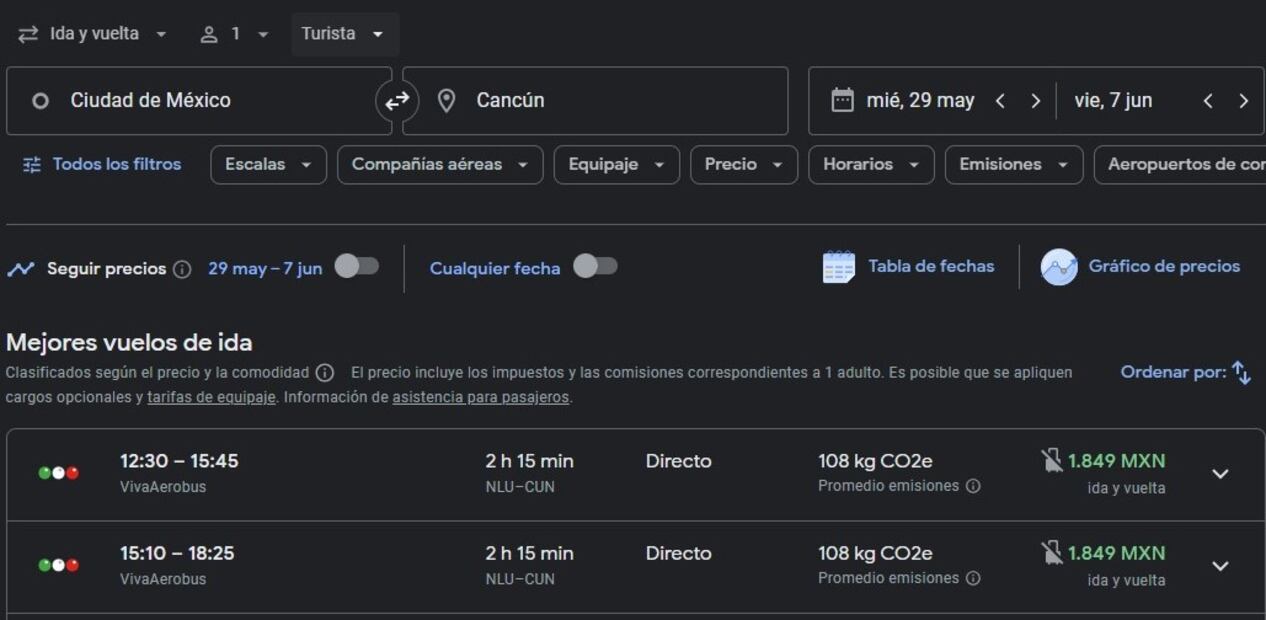This screenshot has width=1266, height=620.
Task: Open the Tabla de fechas calendar icon
Action: [838, 267]
